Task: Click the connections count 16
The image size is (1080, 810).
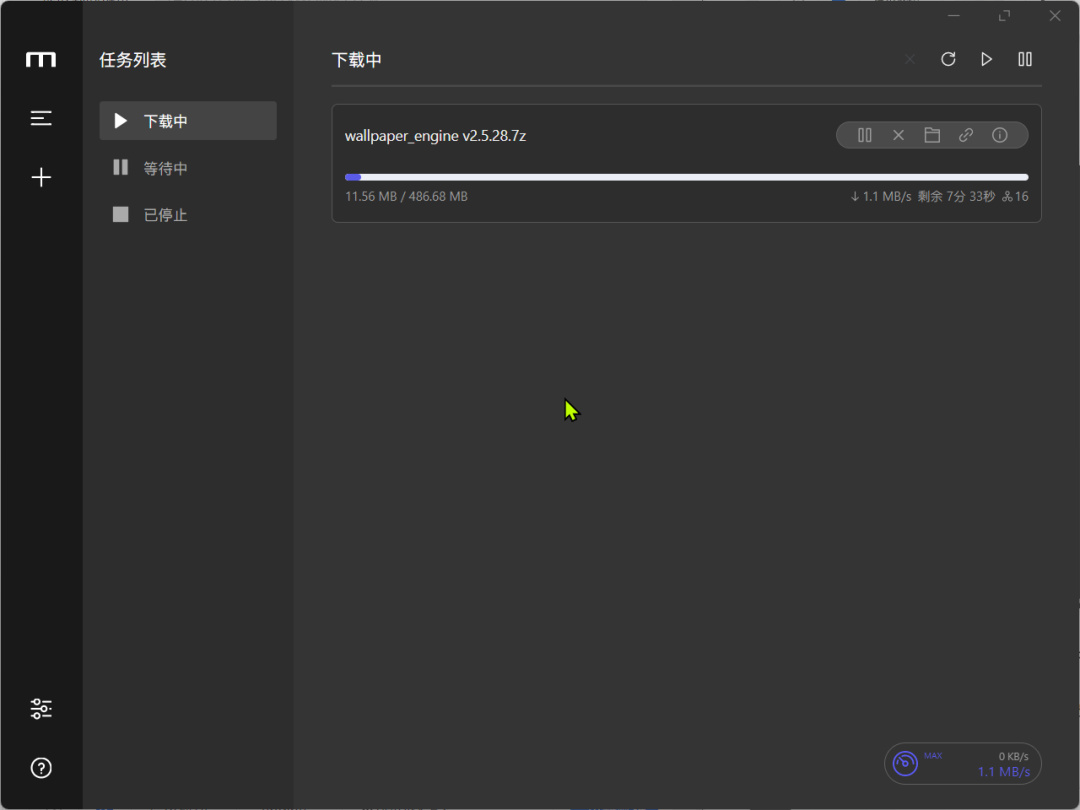Action: 1015,196
